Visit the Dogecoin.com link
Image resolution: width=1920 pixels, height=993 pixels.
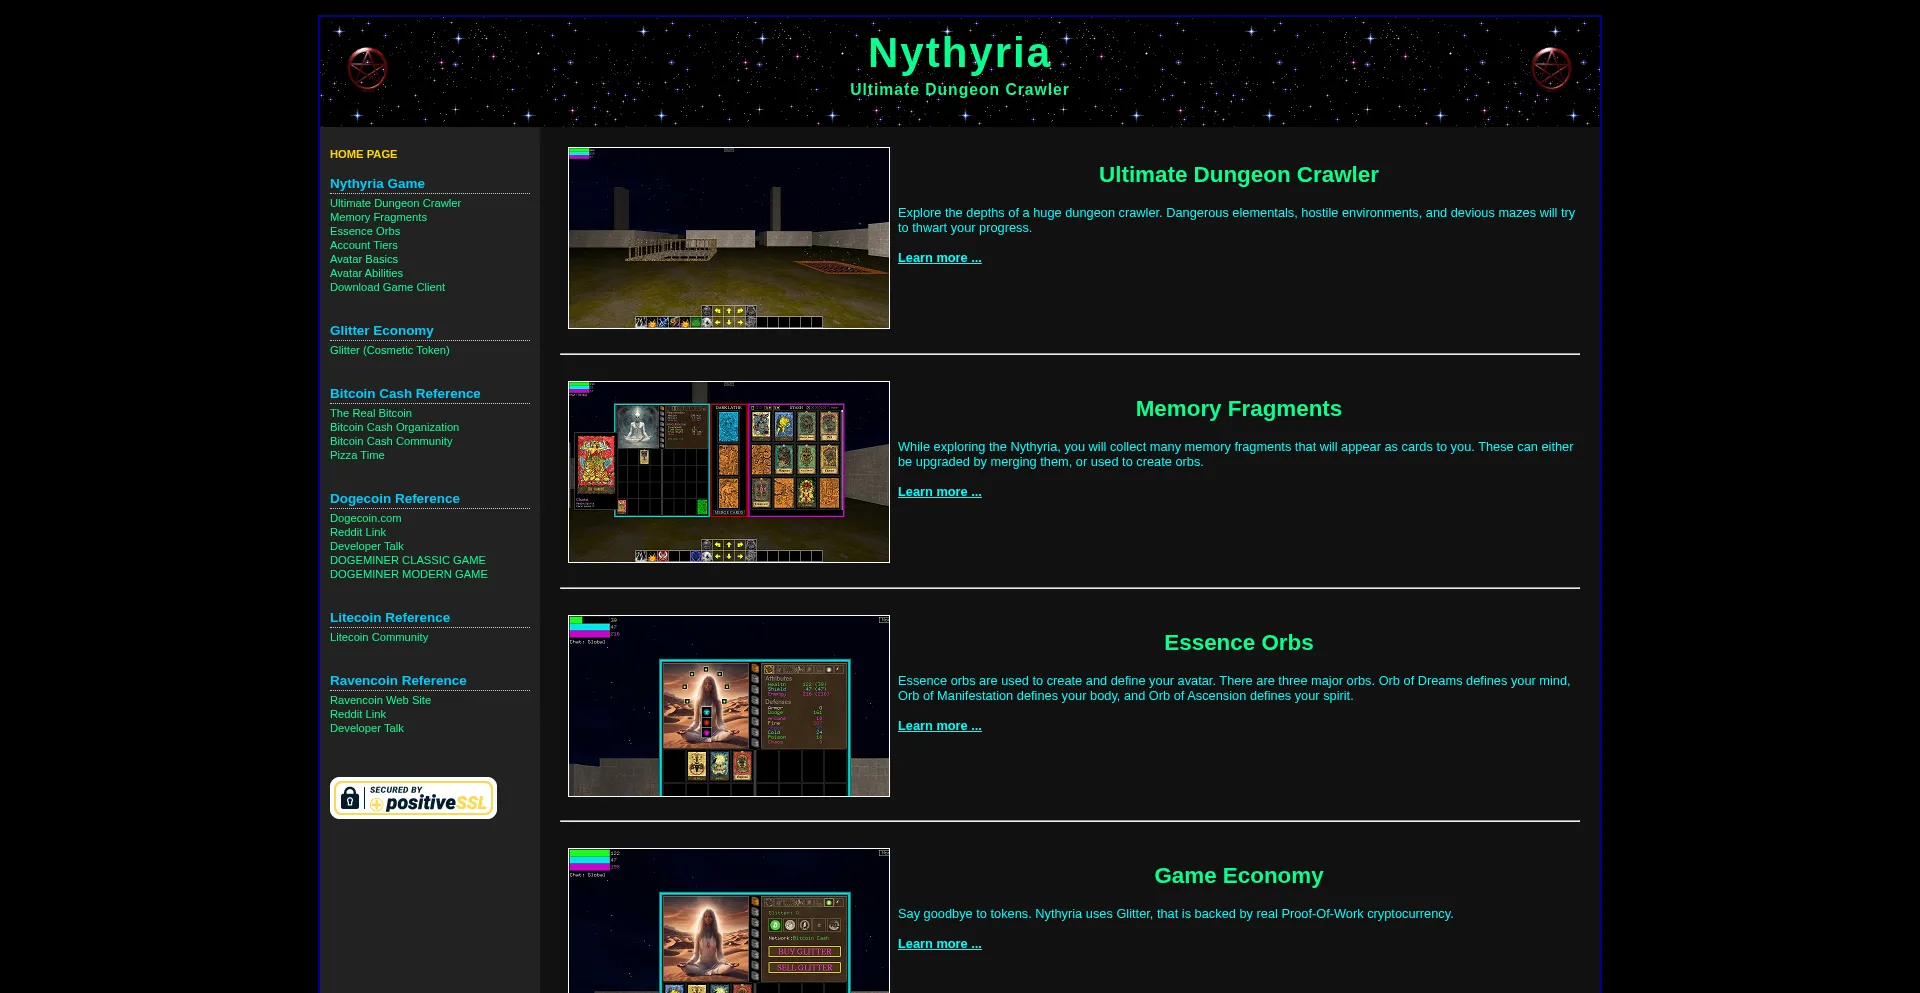click(x=365, y=518)
